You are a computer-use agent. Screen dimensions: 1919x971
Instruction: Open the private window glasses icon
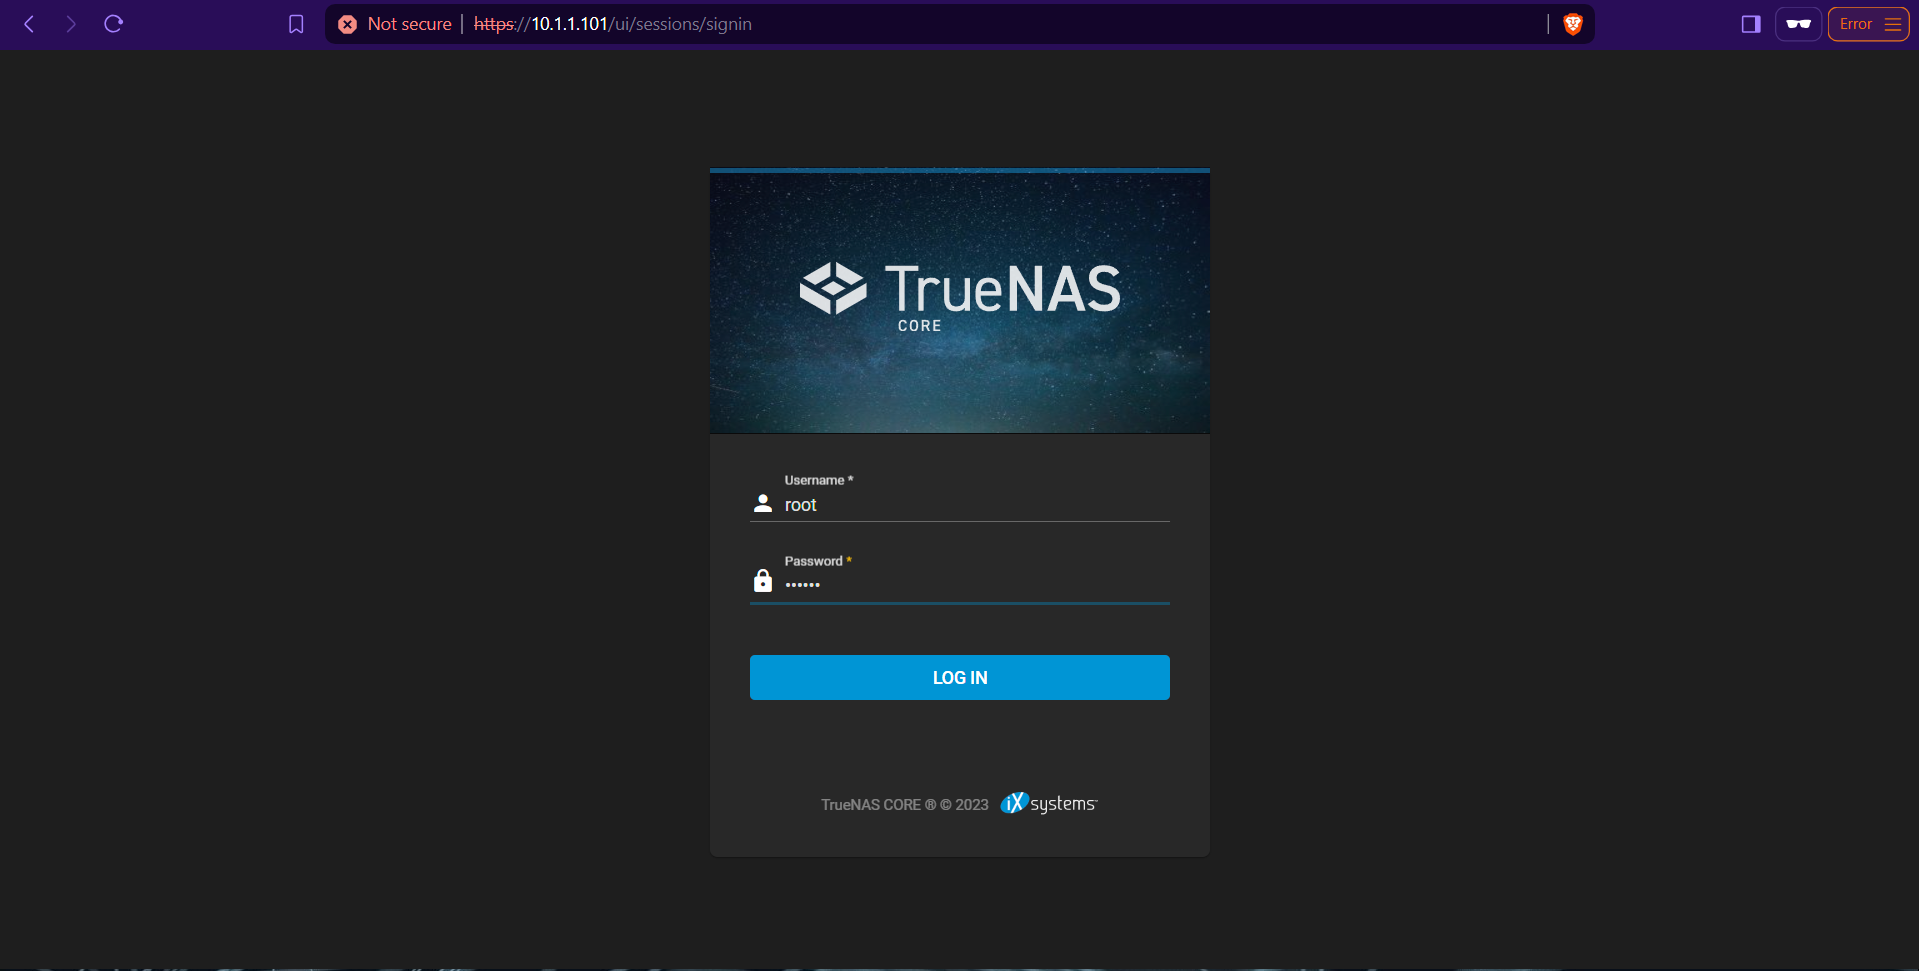coord(1799,24)
